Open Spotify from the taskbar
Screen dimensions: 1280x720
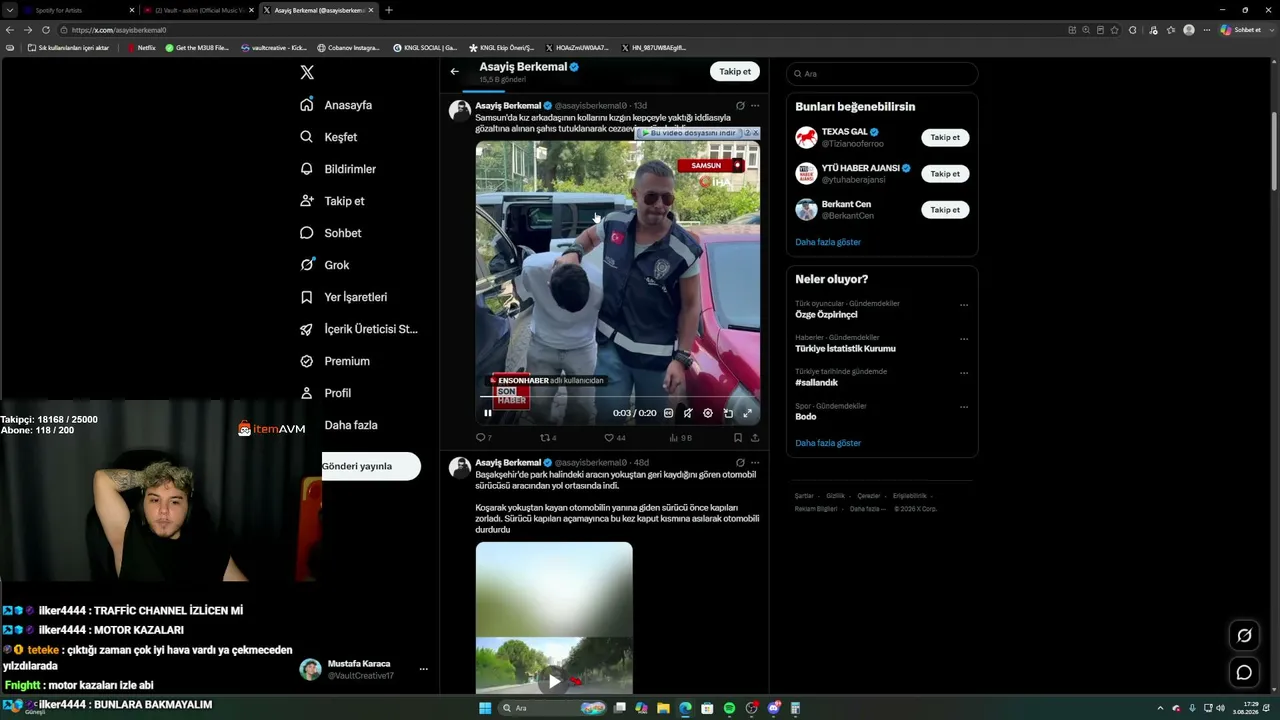pos(729,708)
